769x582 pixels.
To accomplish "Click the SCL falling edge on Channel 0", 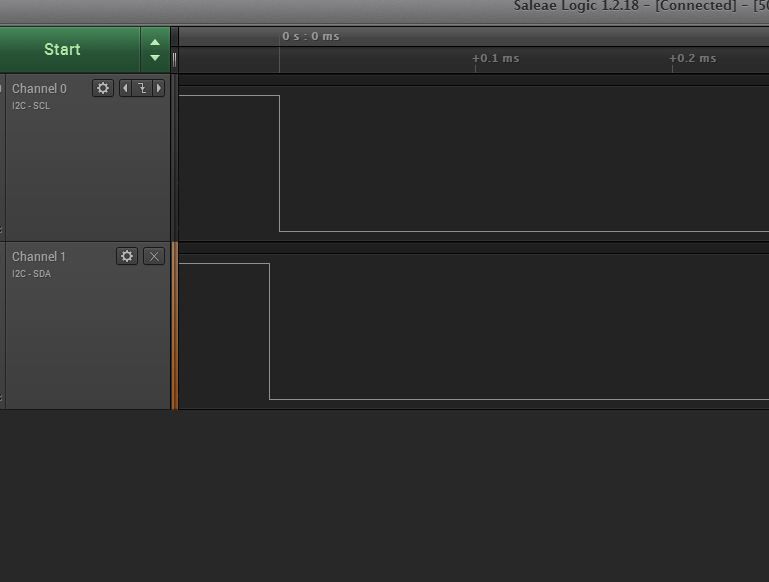I will [x=280, y=163].
